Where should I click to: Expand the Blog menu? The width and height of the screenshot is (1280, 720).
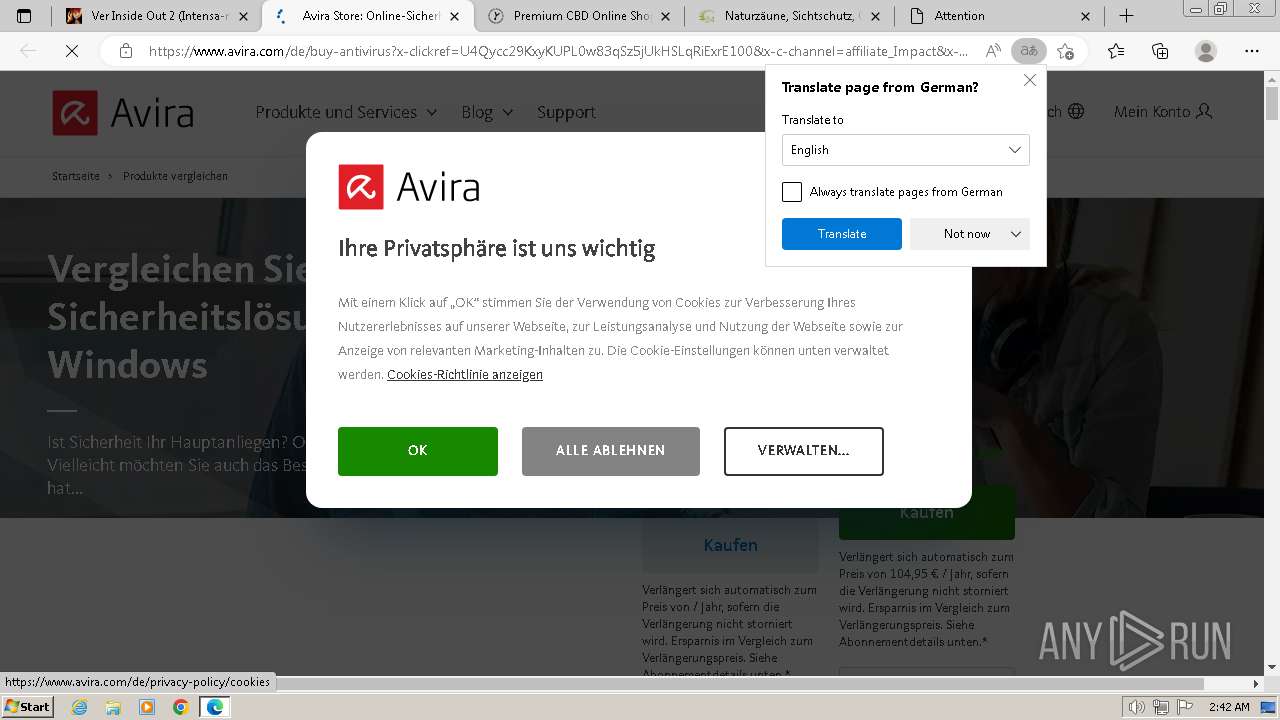[487, 112]
